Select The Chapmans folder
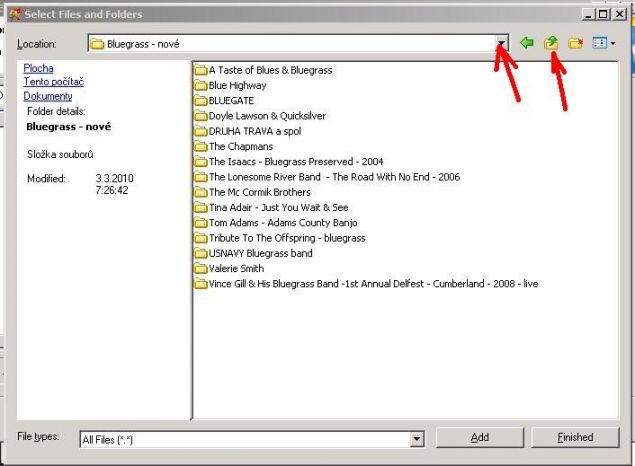Image resolution: width=635 pixels, height=466 pixels. 234,146
